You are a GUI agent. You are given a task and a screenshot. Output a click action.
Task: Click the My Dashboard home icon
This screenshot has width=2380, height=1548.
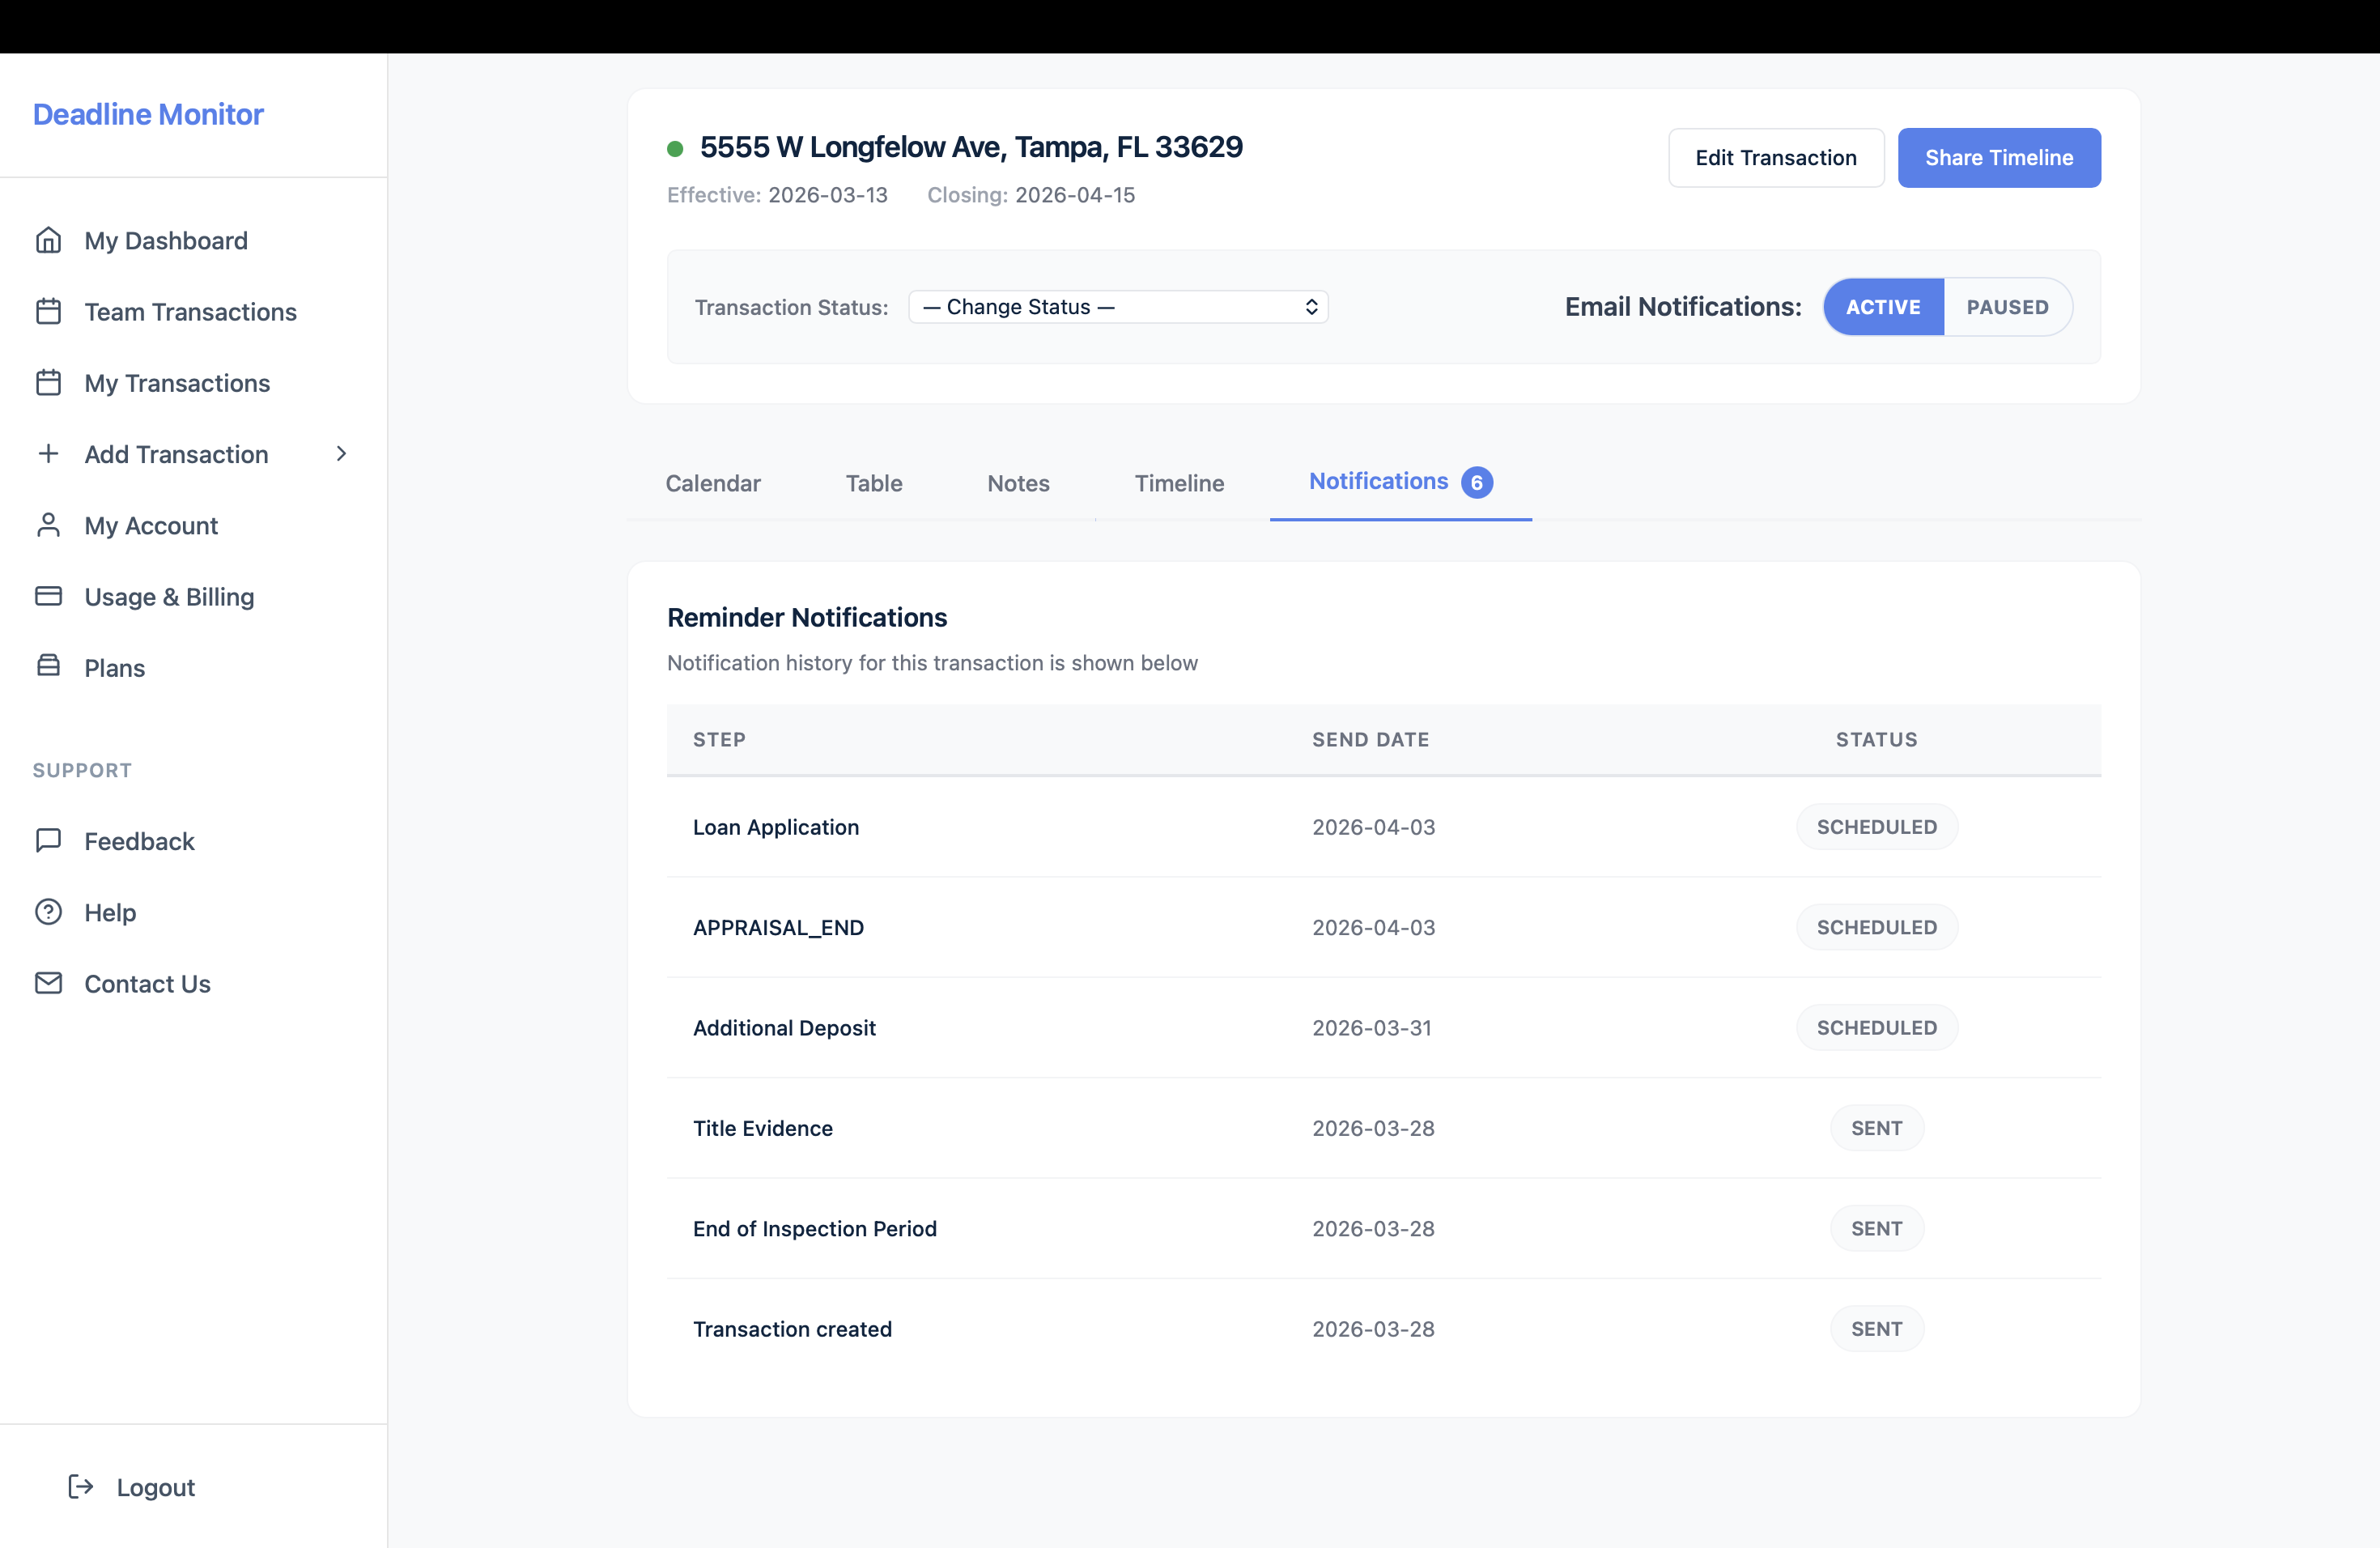point(48,241)
